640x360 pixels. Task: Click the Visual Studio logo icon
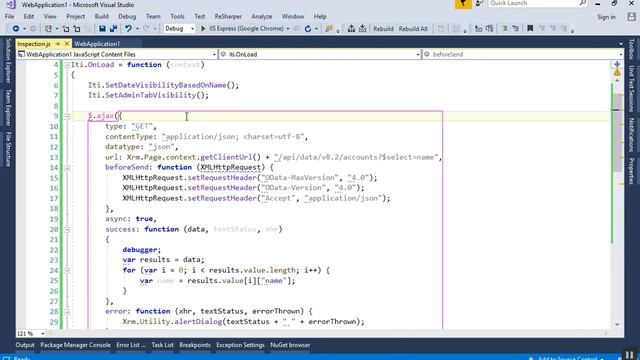pyautogui.click(x=11, y=4)
